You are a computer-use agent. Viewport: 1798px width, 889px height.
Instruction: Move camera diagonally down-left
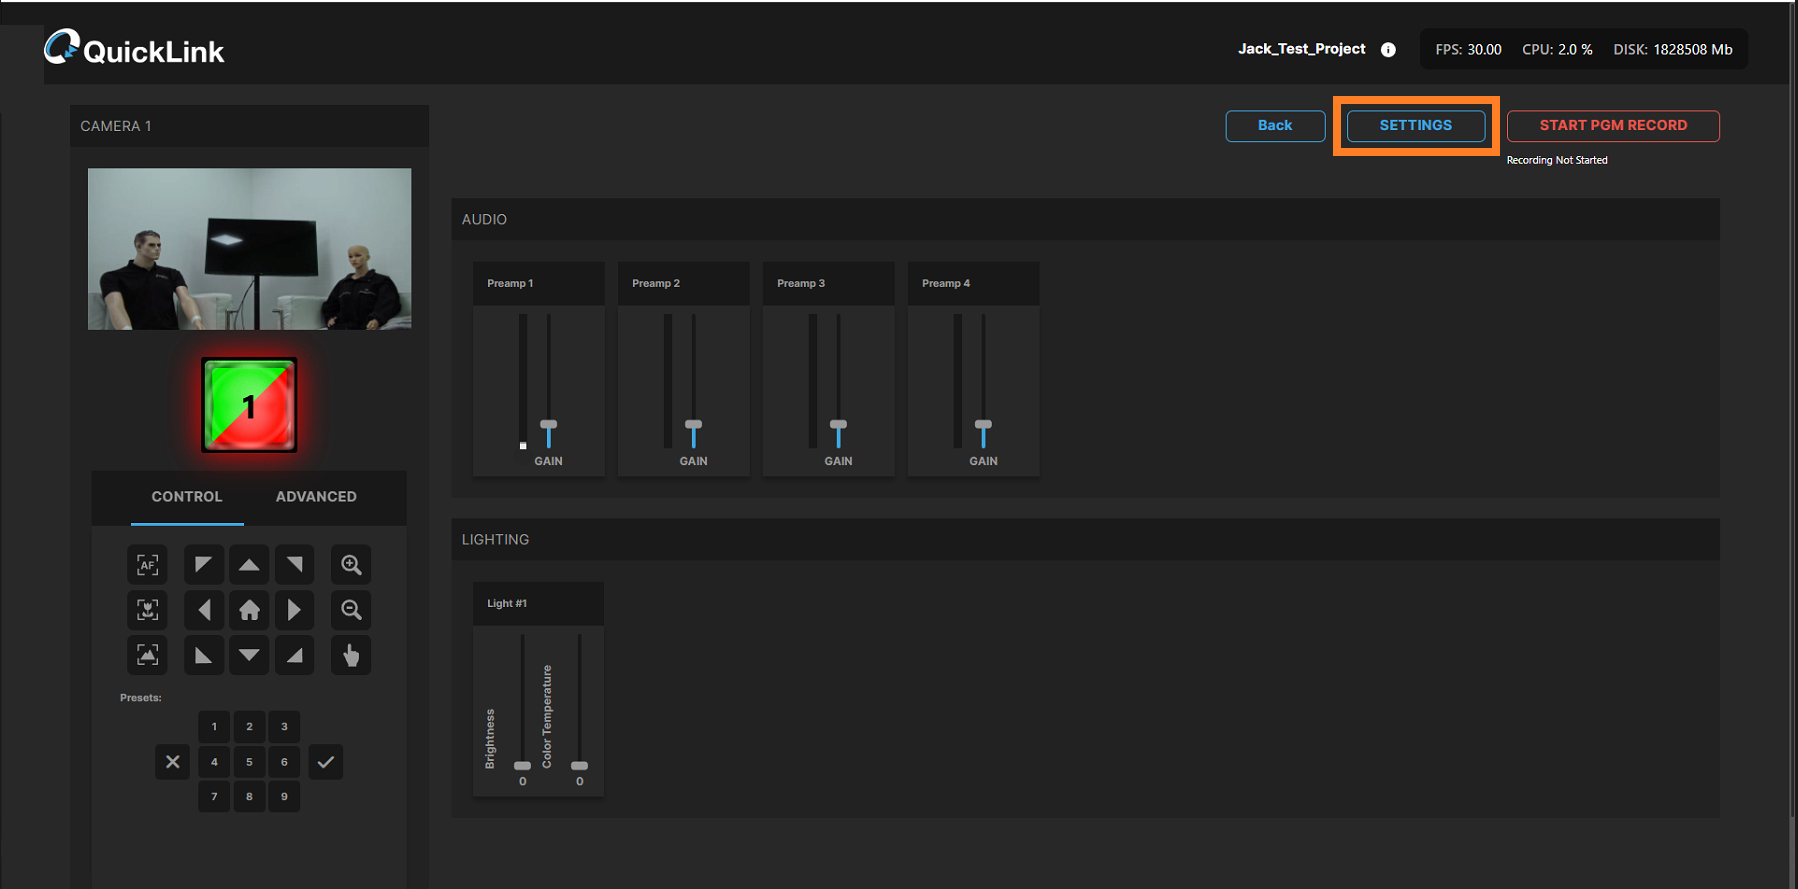(x=204, y=655)
